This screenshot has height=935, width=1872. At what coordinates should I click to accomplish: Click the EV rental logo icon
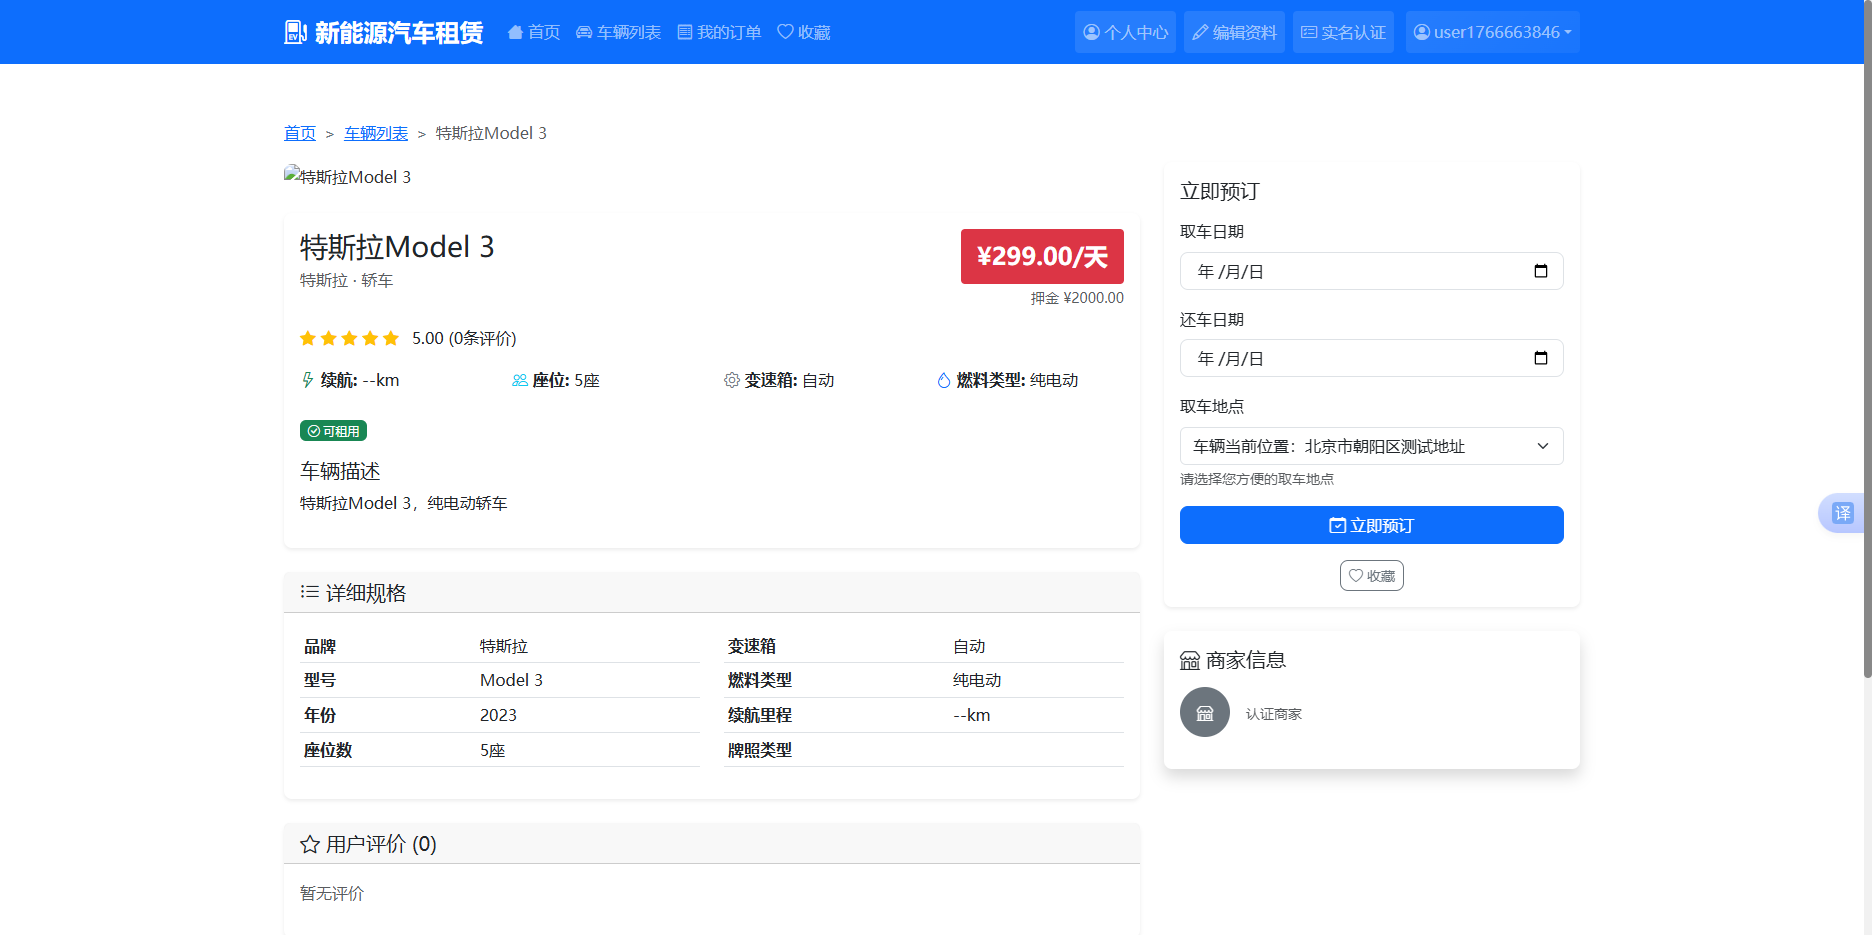[296, 32]
